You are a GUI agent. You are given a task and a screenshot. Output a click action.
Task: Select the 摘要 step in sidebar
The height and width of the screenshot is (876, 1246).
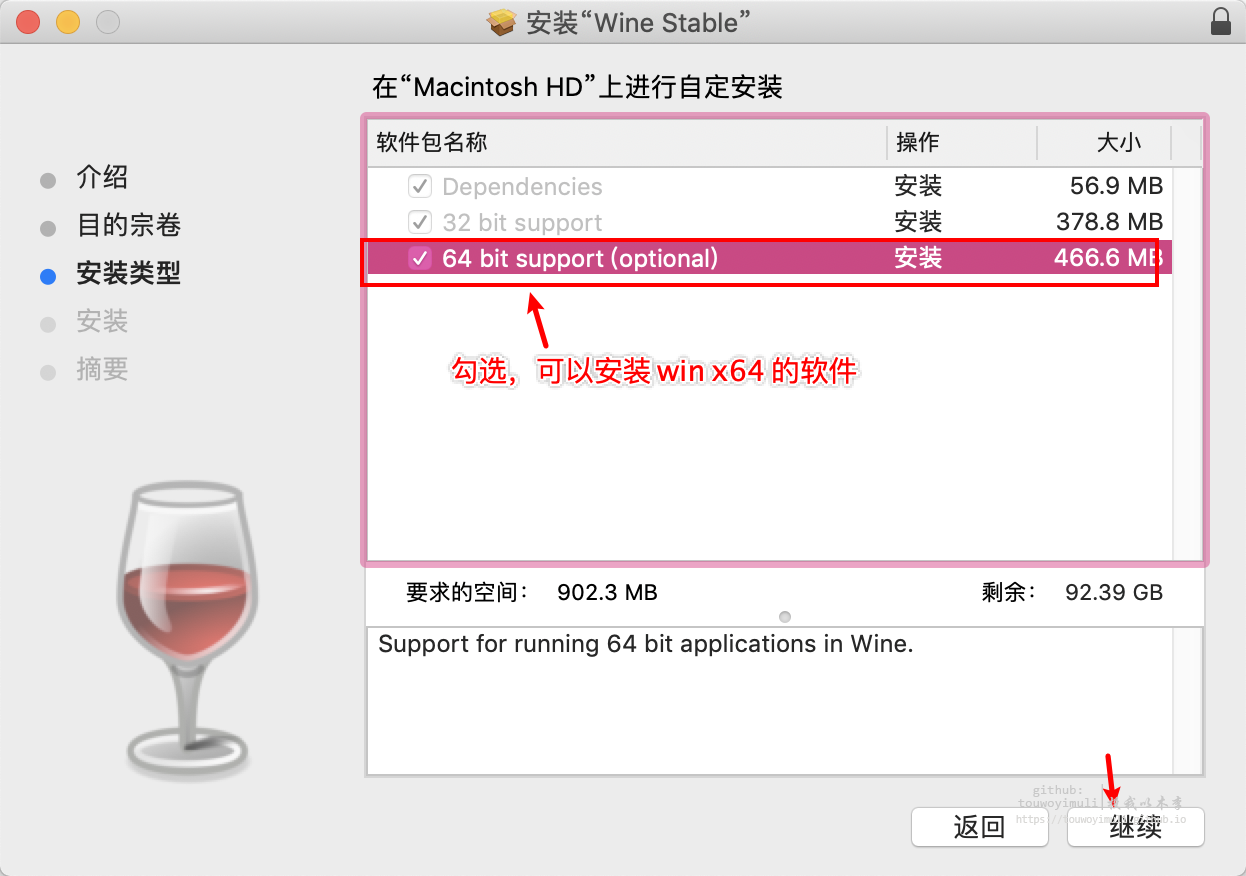click(102, 370)
